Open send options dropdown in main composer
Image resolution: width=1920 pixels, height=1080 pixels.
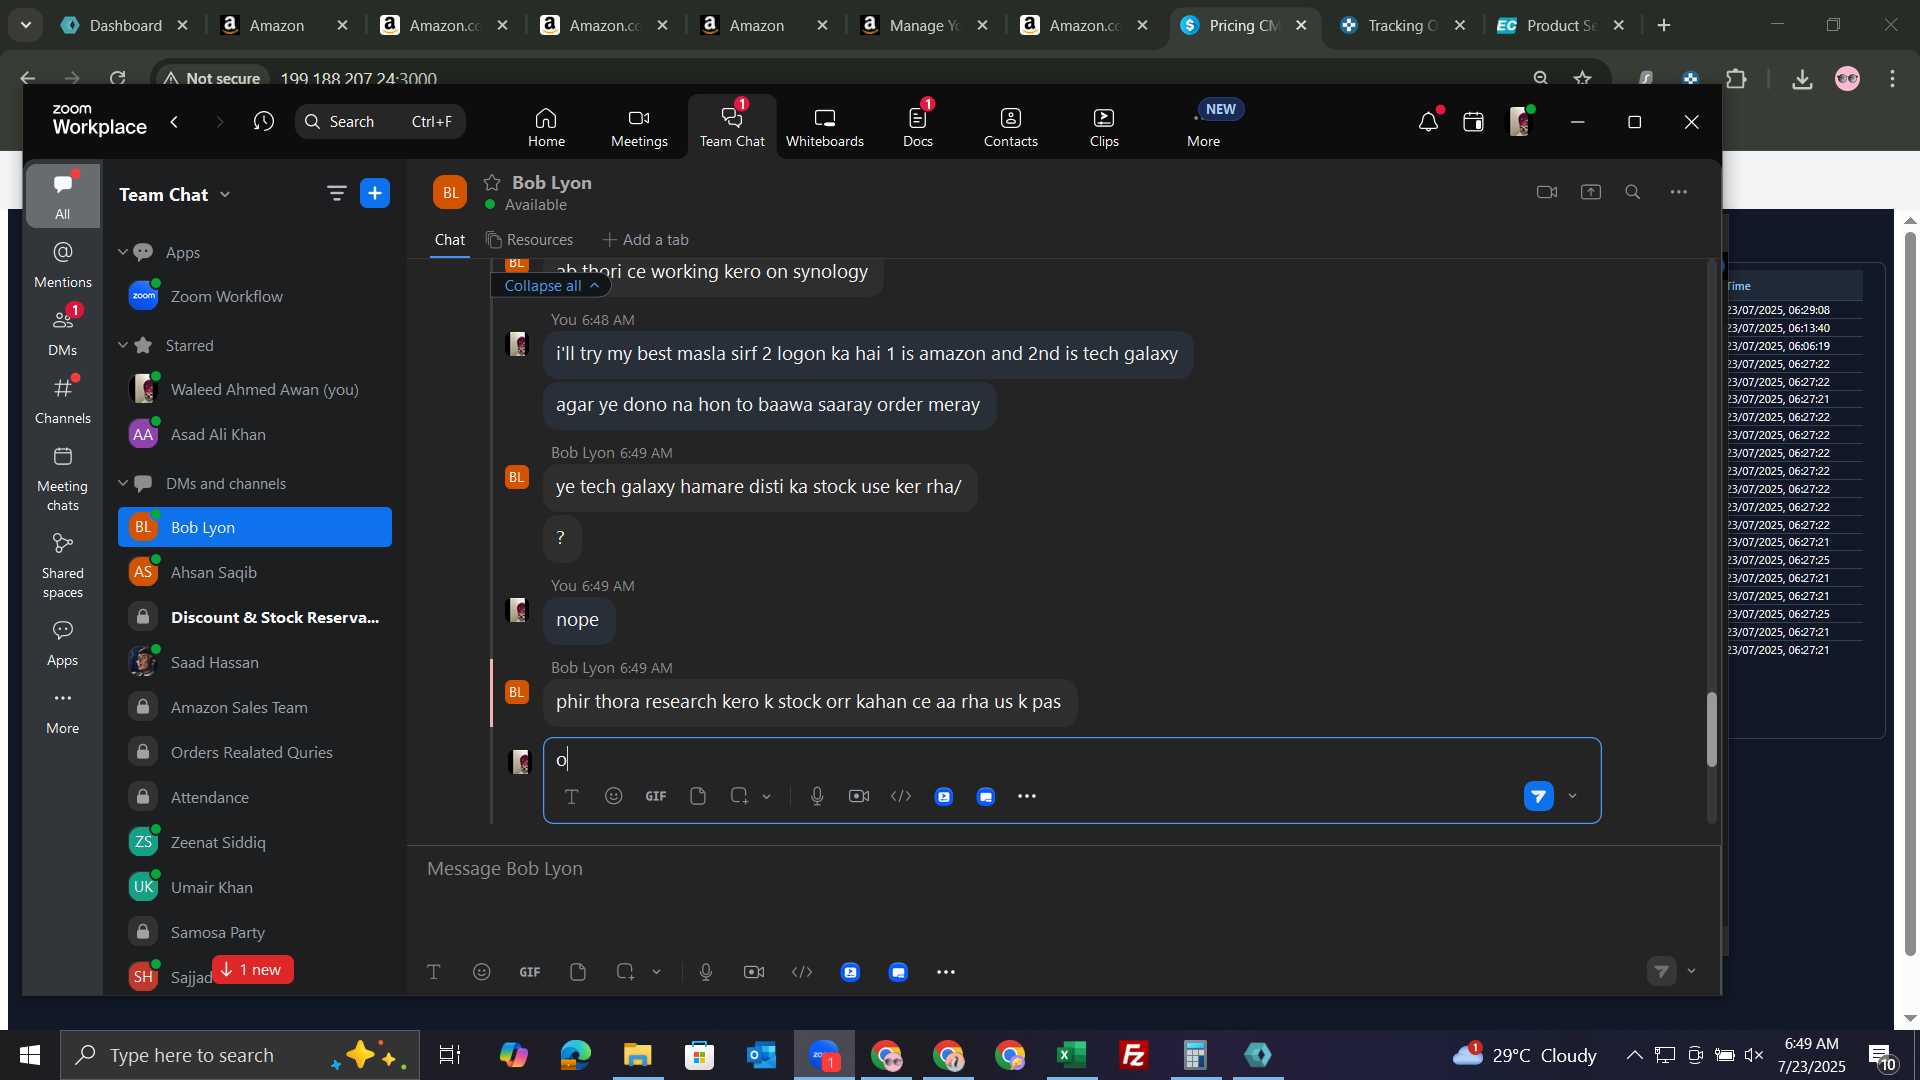point(1692,971)
